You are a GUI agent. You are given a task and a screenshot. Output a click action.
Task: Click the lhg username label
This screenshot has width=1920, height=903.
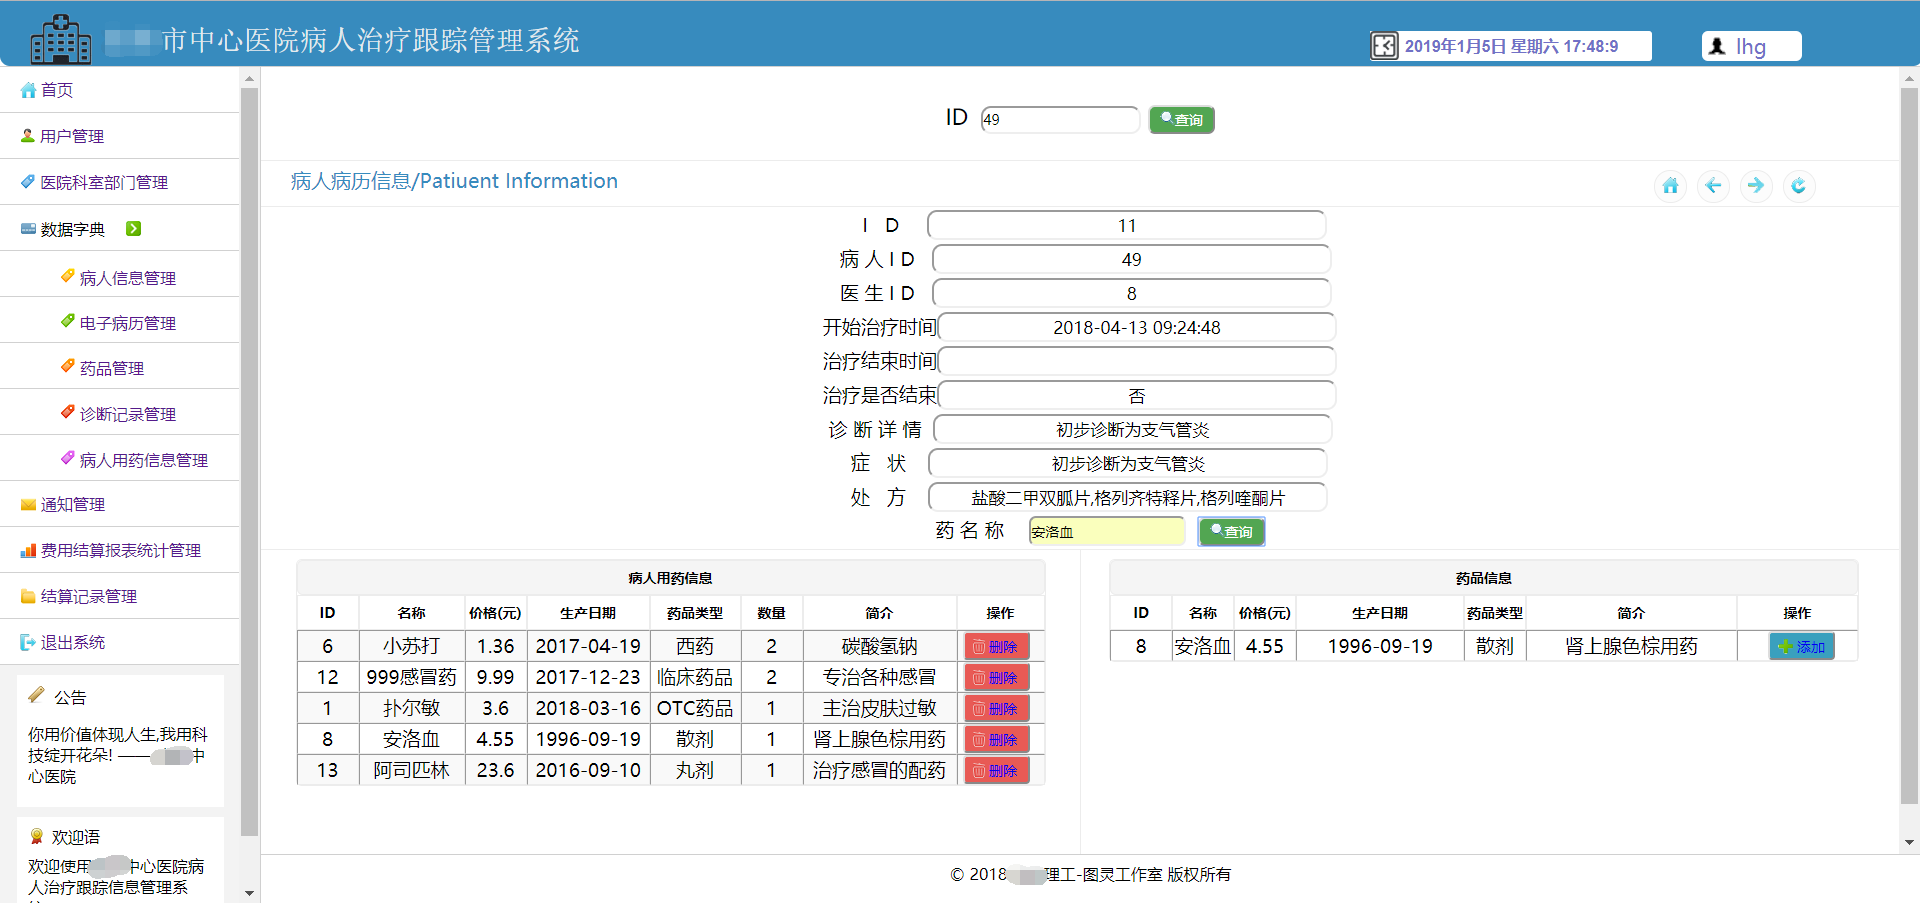1751,46
